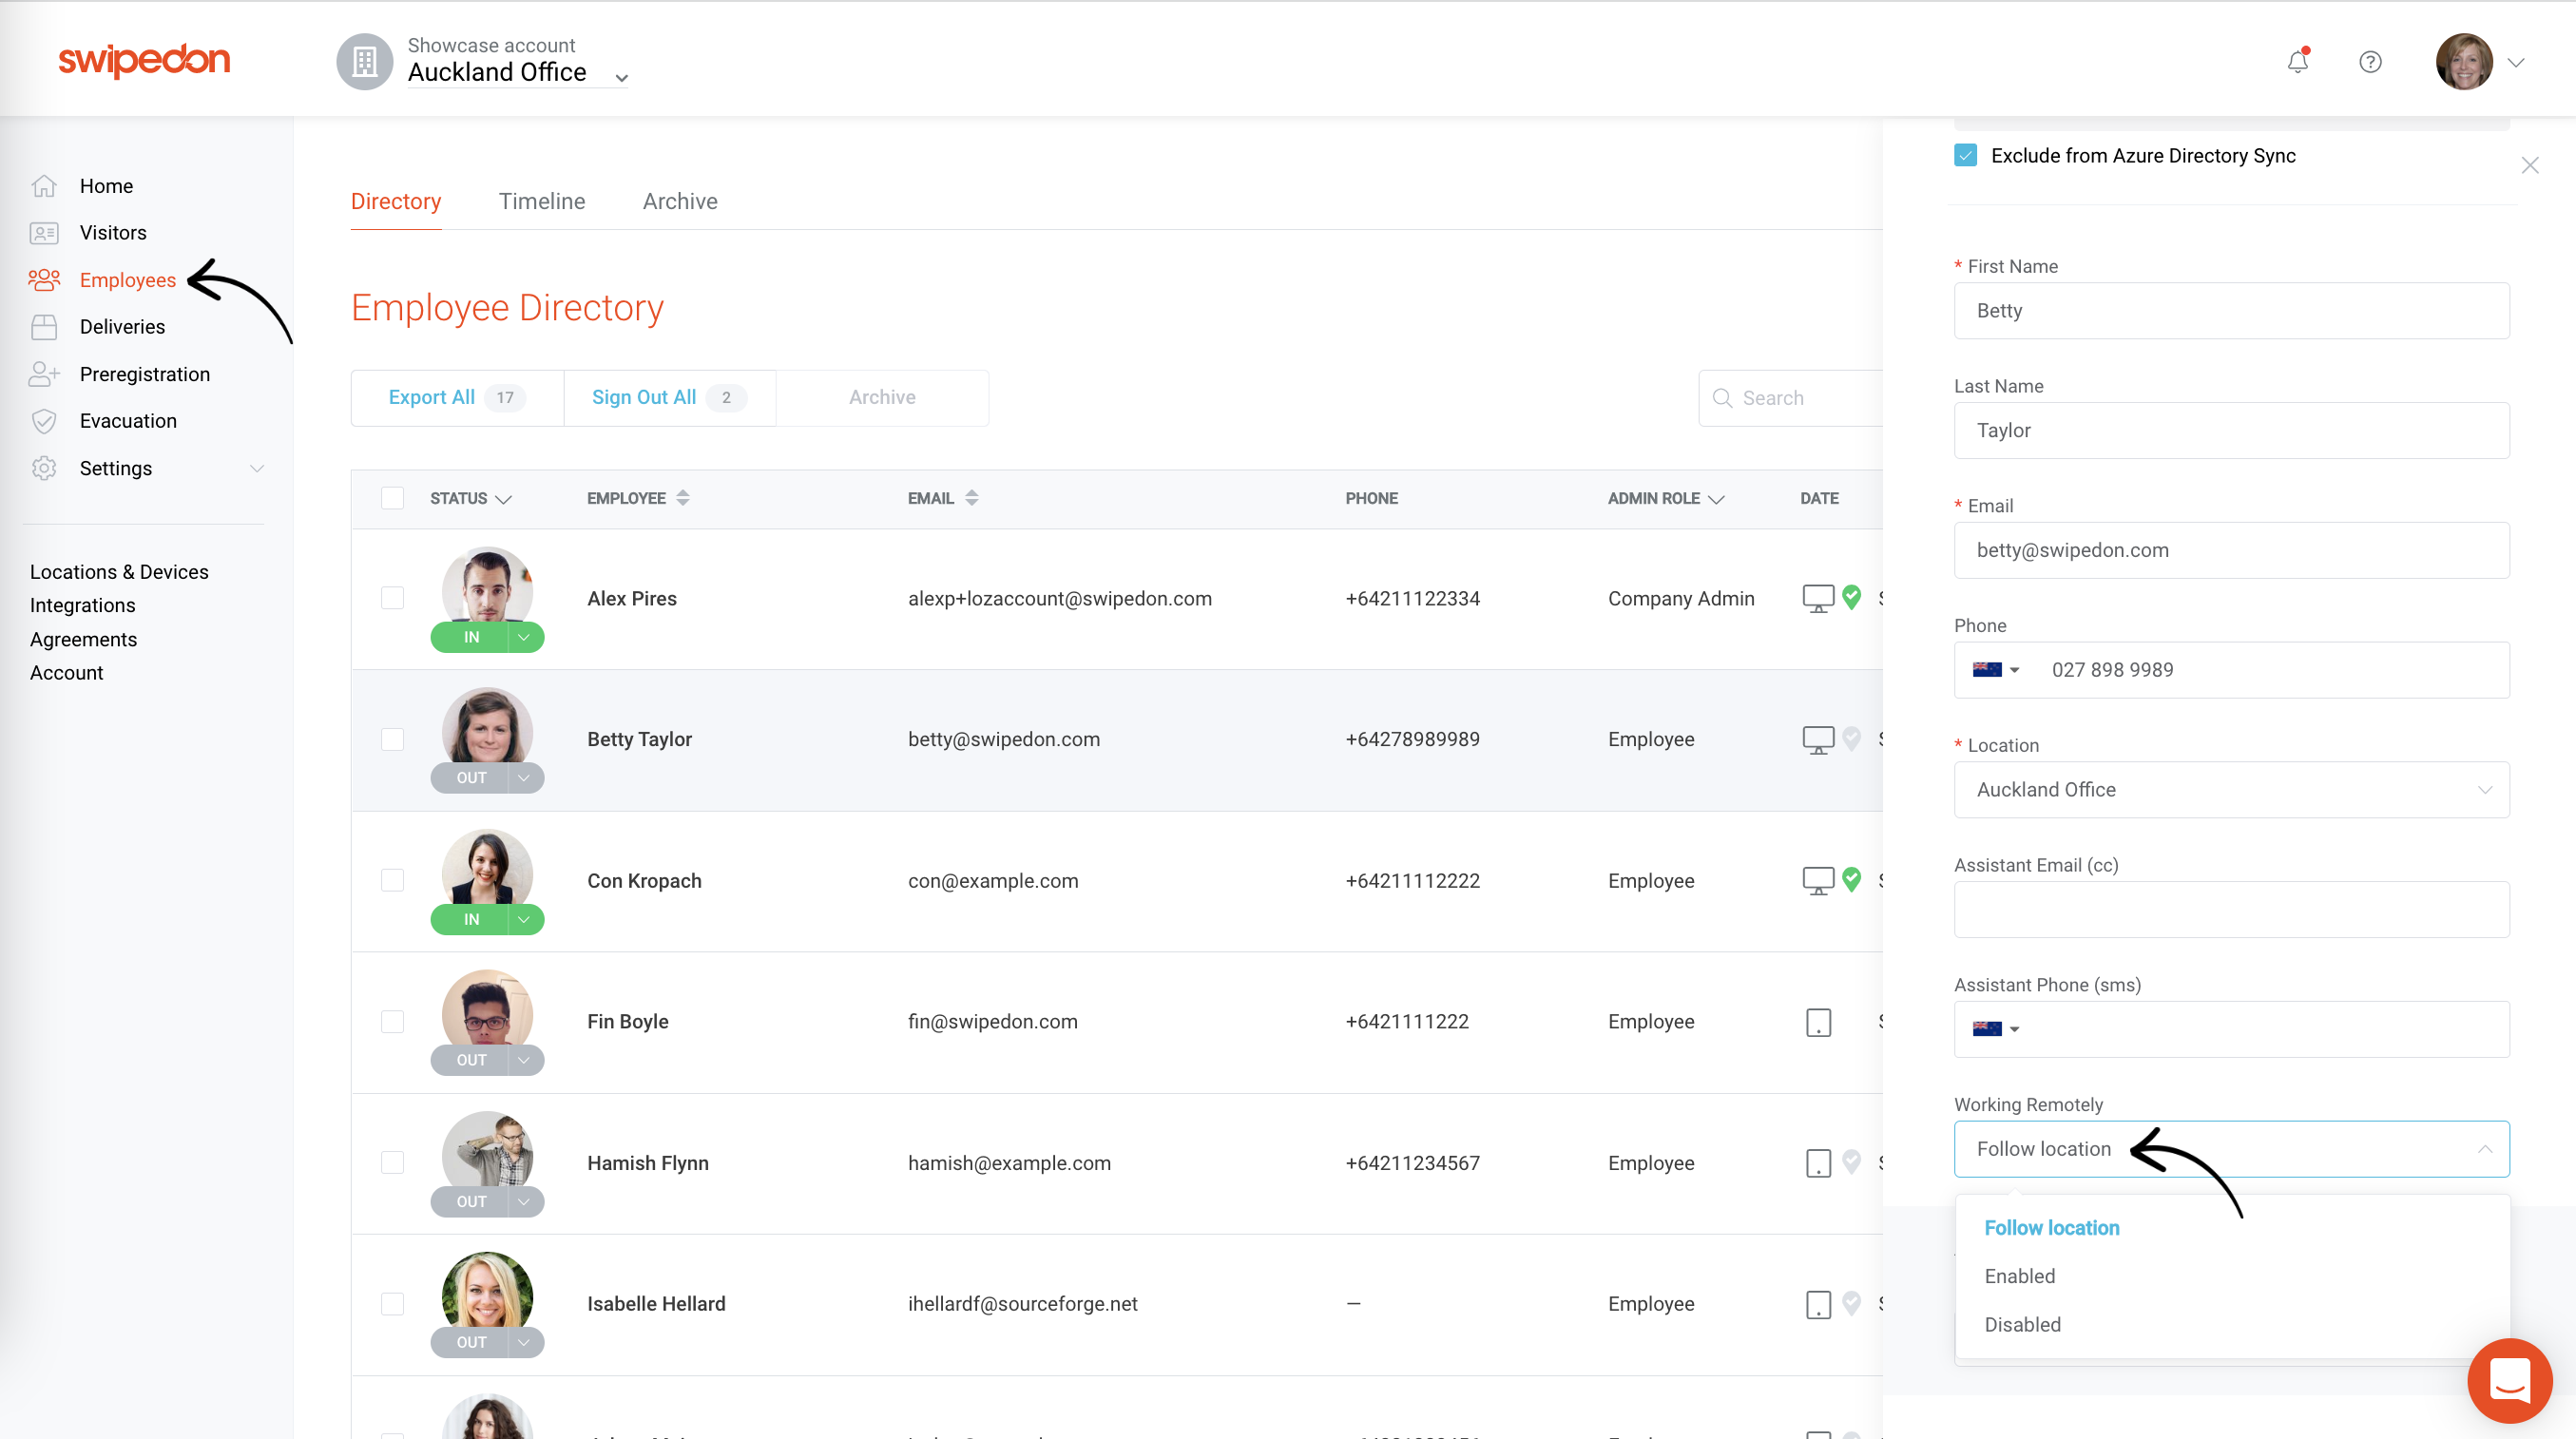Open the user profile avatar

pyautogui.click(x=2463, y=61)
